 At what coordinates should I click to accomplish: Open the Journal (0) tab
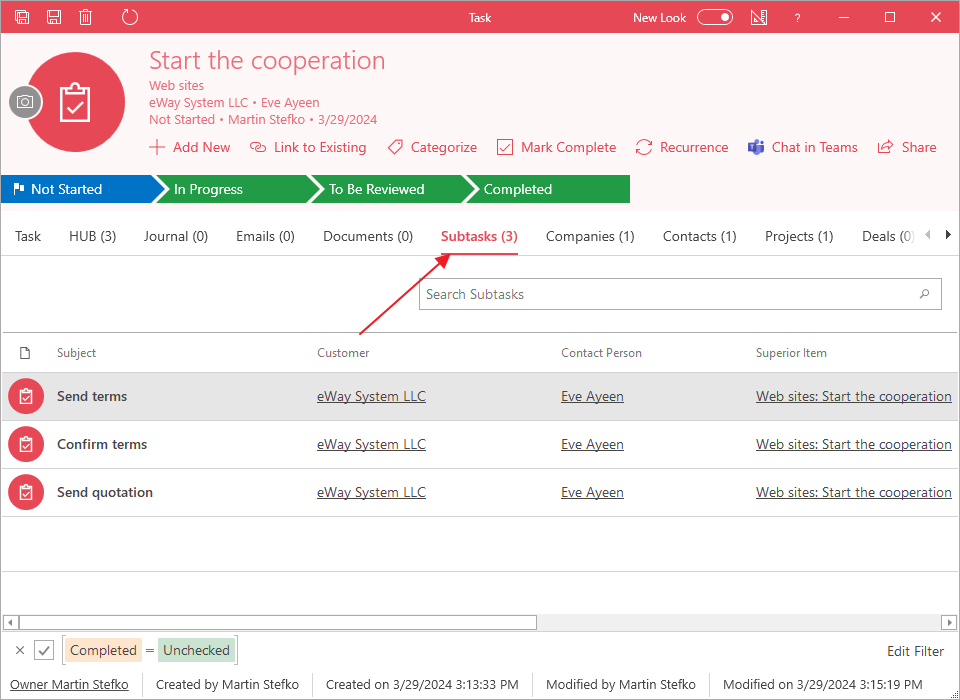176,236
